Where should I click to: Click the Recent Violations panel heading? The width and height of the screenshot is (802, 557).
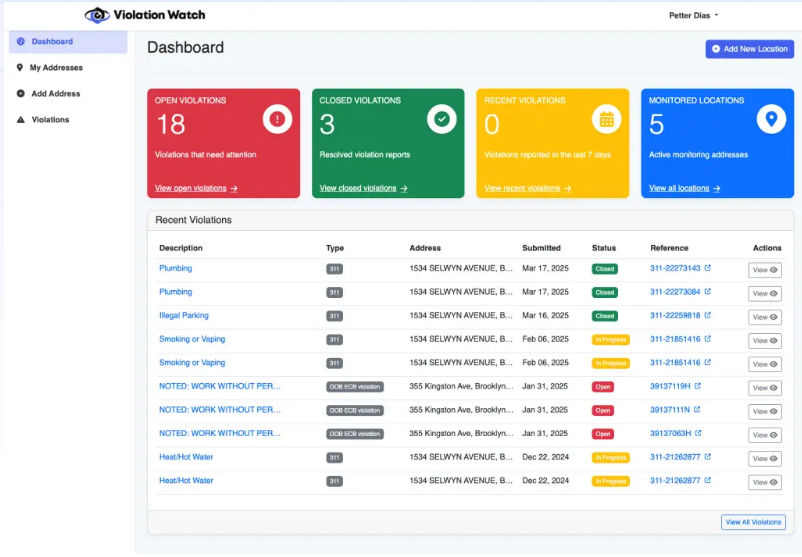(193, 220)
